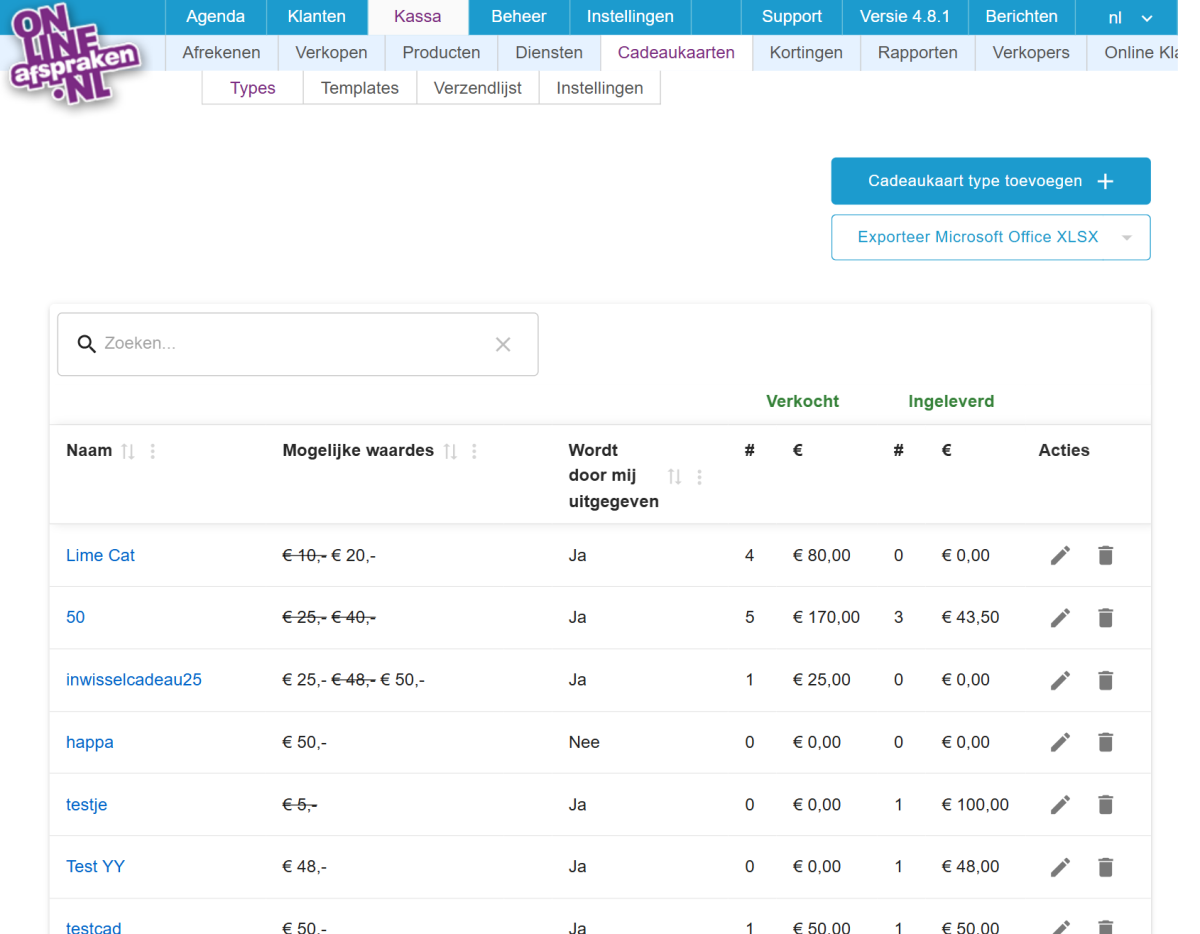1200x934 pixels.
Task: Sort table by Naam column arrows
Action: [x=128, y=452]
